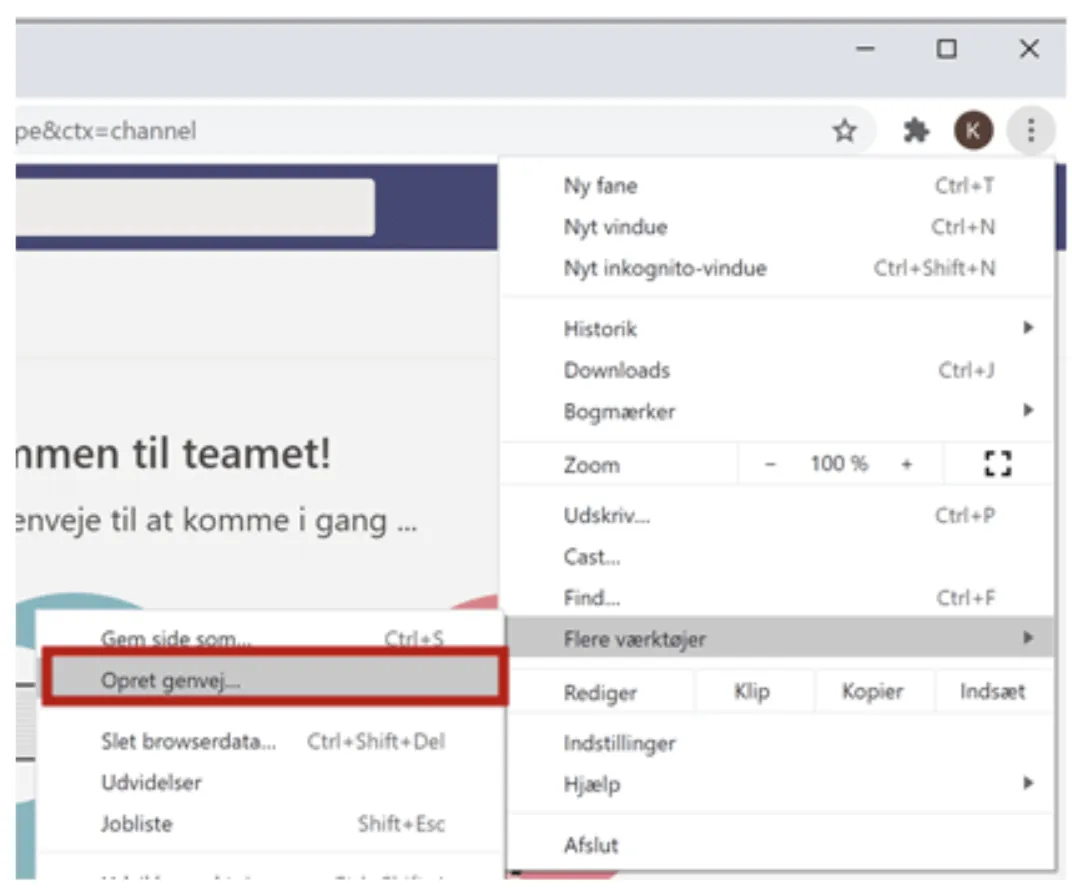Maximize the Chrome window

pyautogui.click(x=946, y=49)
